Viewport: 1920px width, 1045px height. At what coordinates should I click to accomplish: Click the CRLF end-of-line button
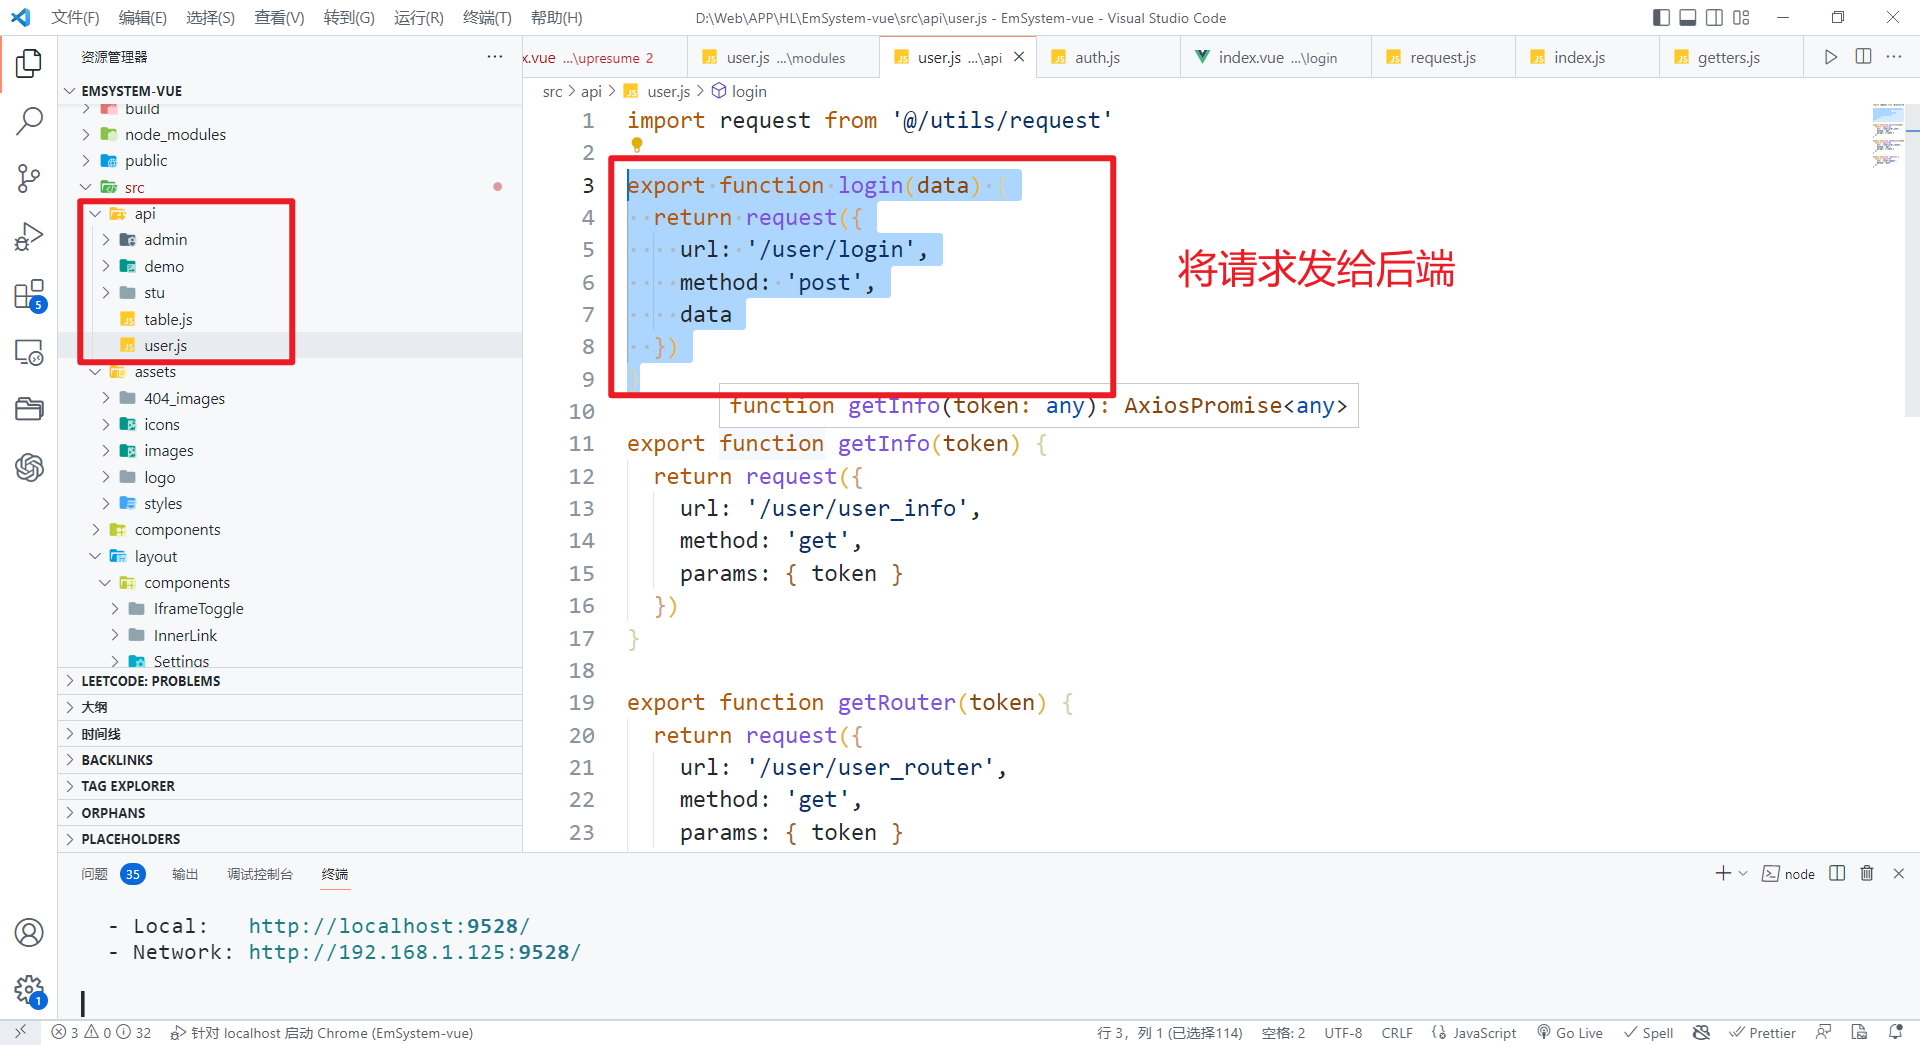1397,1033
